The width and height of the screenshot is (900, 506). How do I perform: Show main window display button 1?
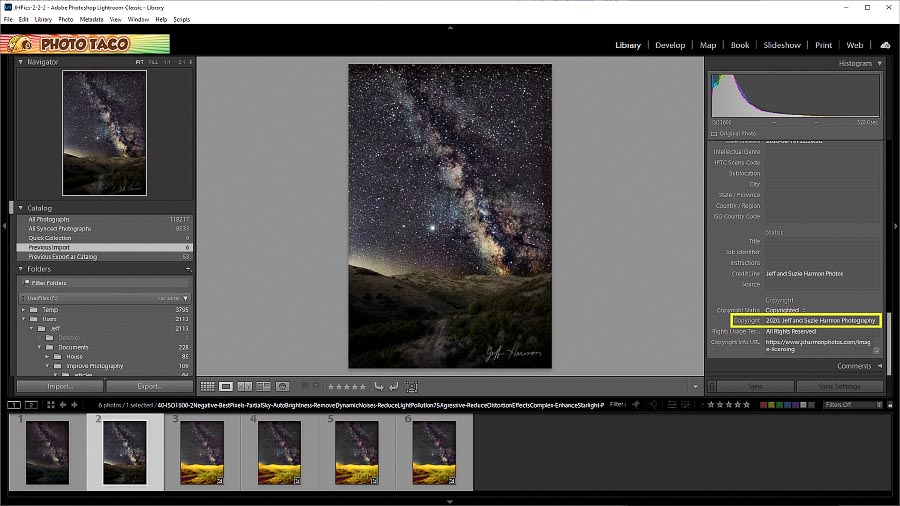[14, 405]
